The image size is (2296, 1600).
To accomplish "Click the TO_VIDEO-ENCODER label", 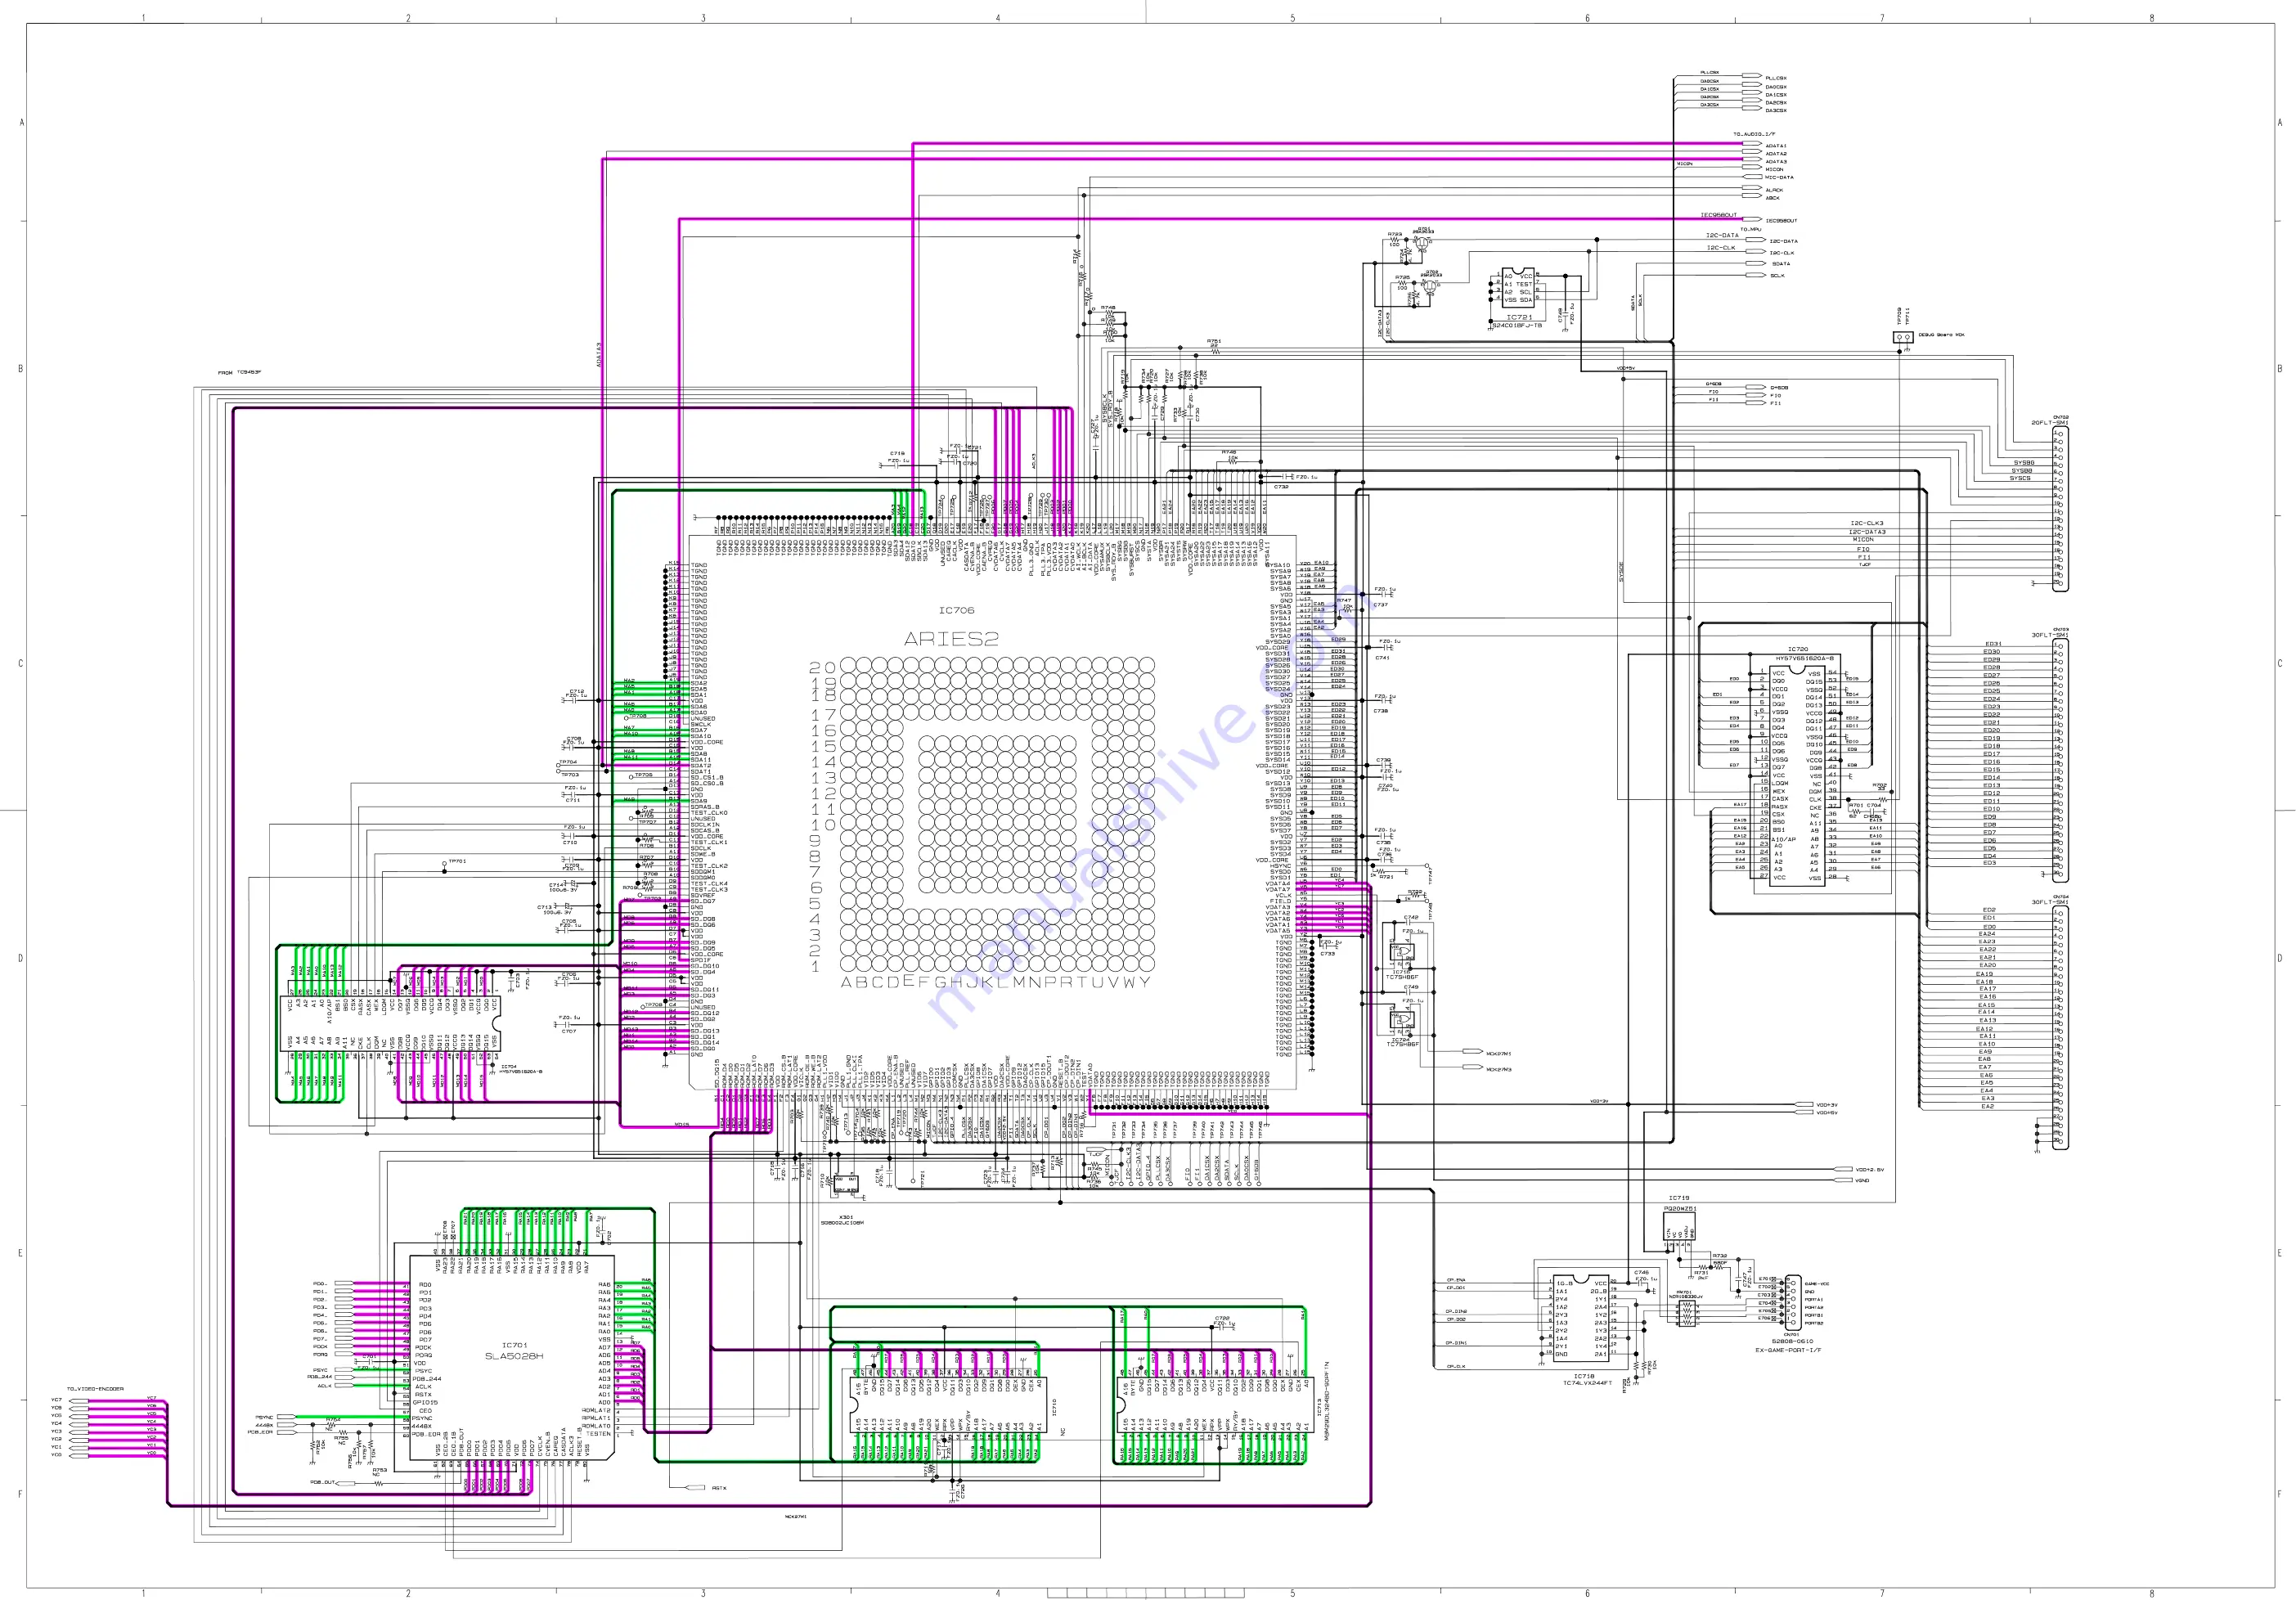I will (95, 1389).
